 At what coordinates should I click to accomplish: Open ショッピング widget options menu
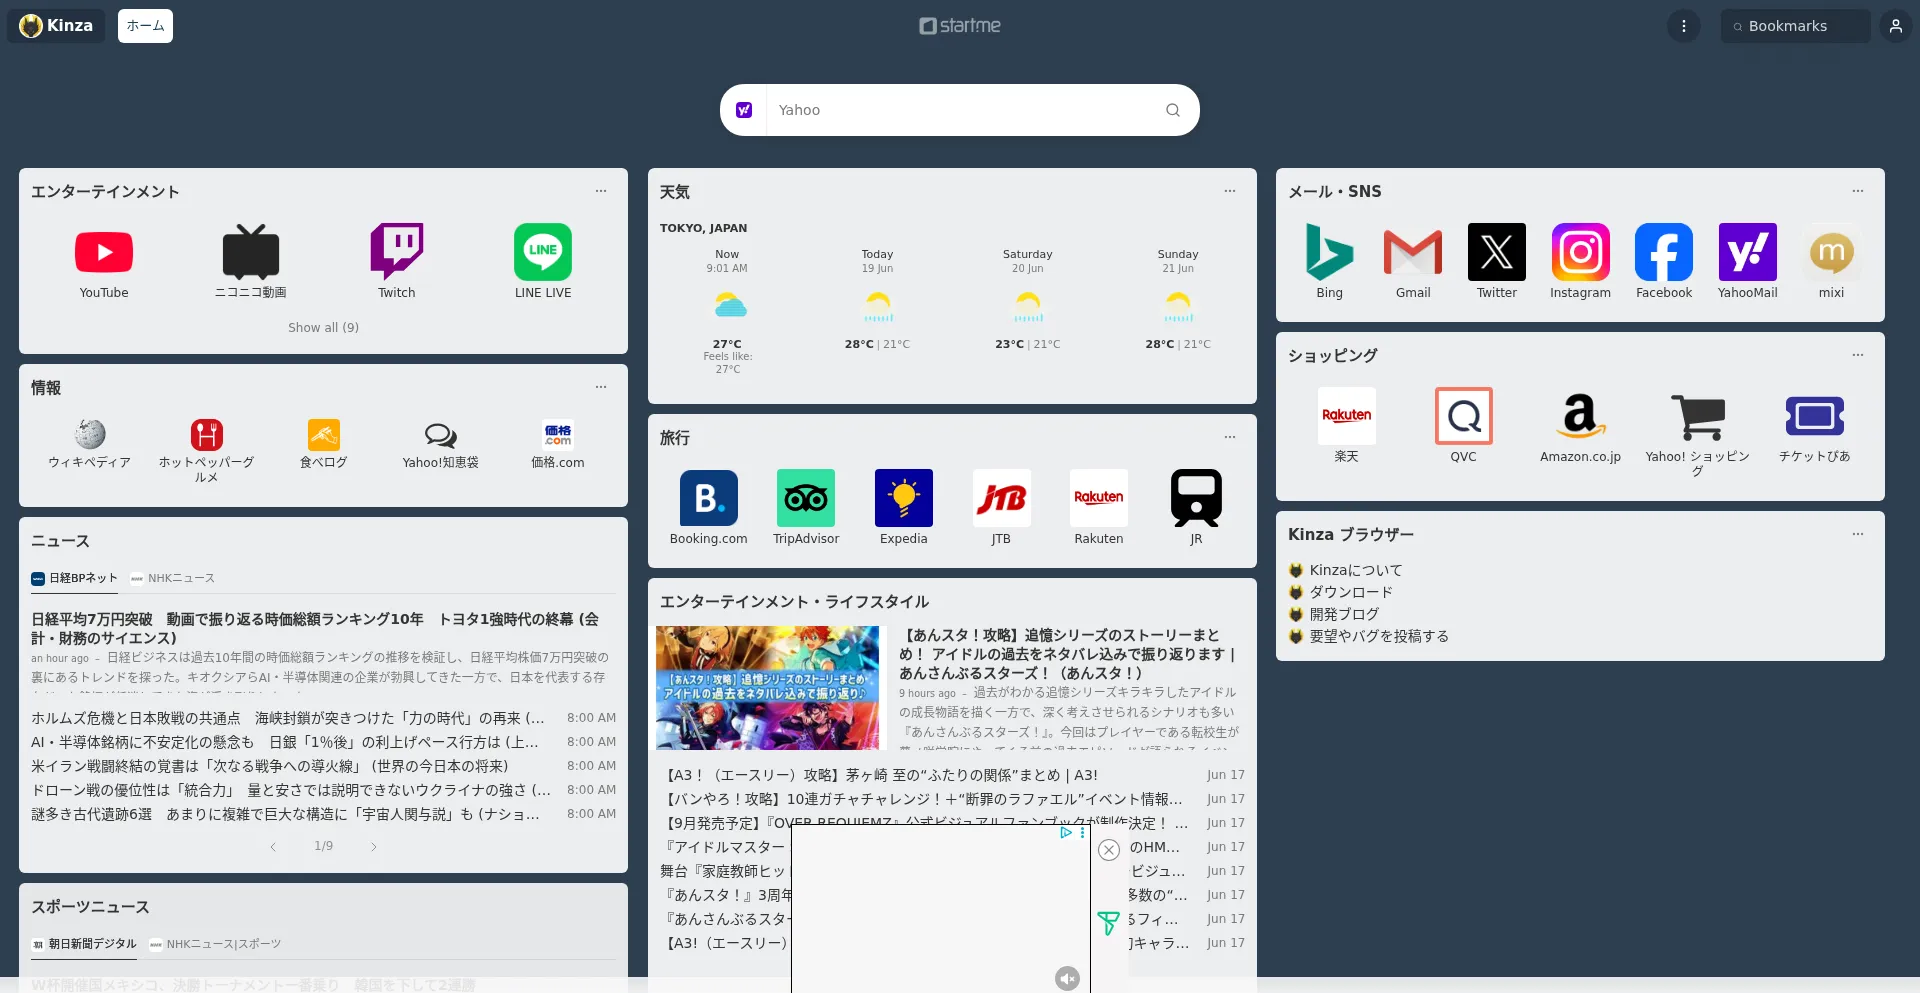[1858, 355]
